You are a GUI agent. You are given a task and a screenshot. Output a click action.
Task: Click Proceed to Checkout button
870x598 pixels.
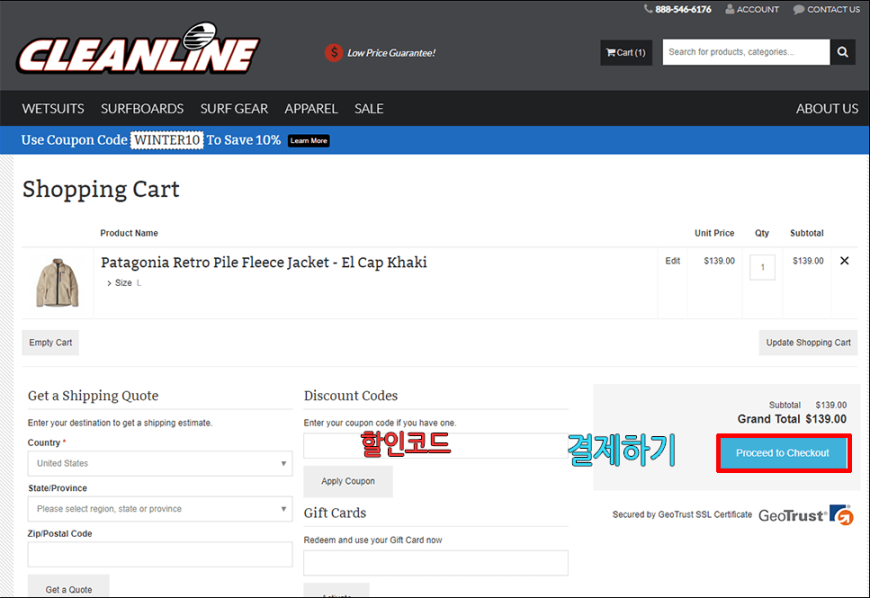(x=783, y=453)
